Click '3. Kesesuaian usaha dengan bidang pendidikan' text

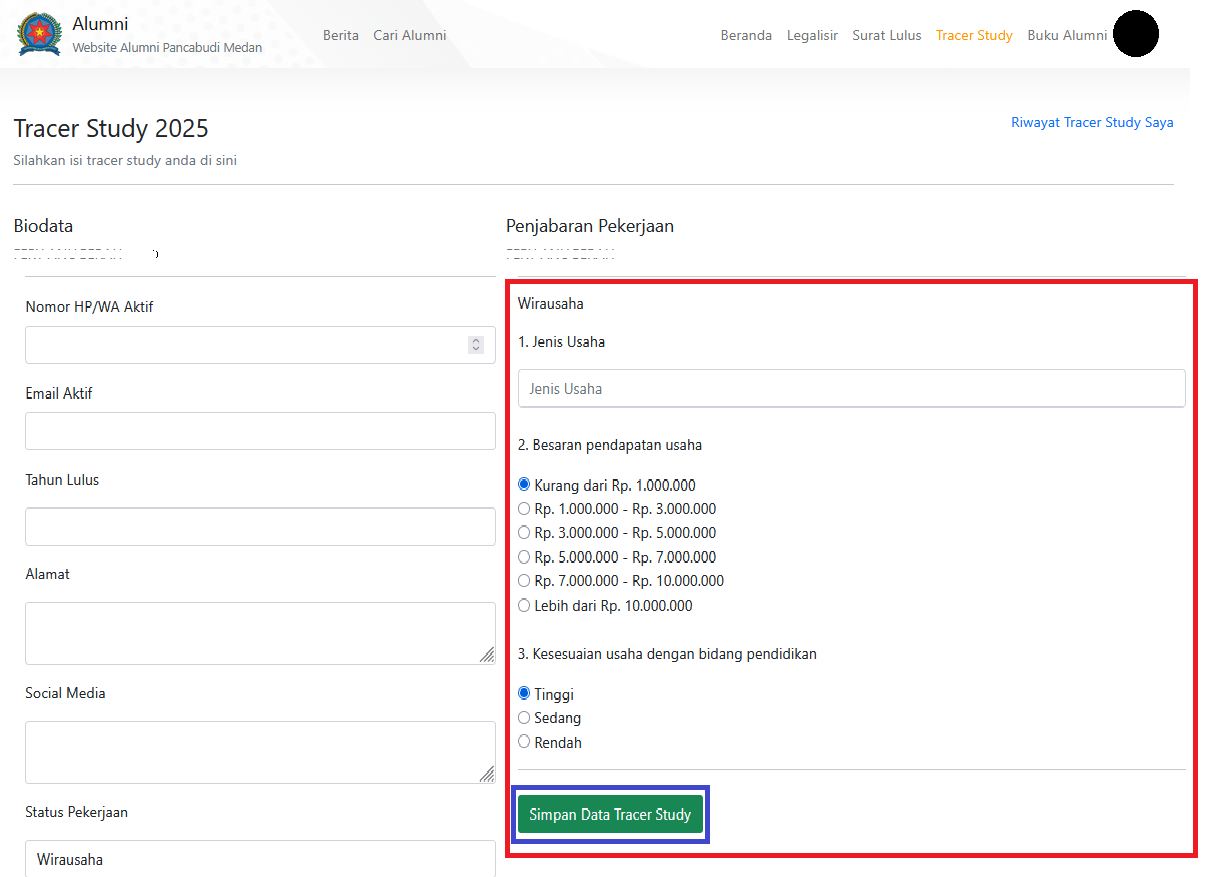click(x=667, y=654)
